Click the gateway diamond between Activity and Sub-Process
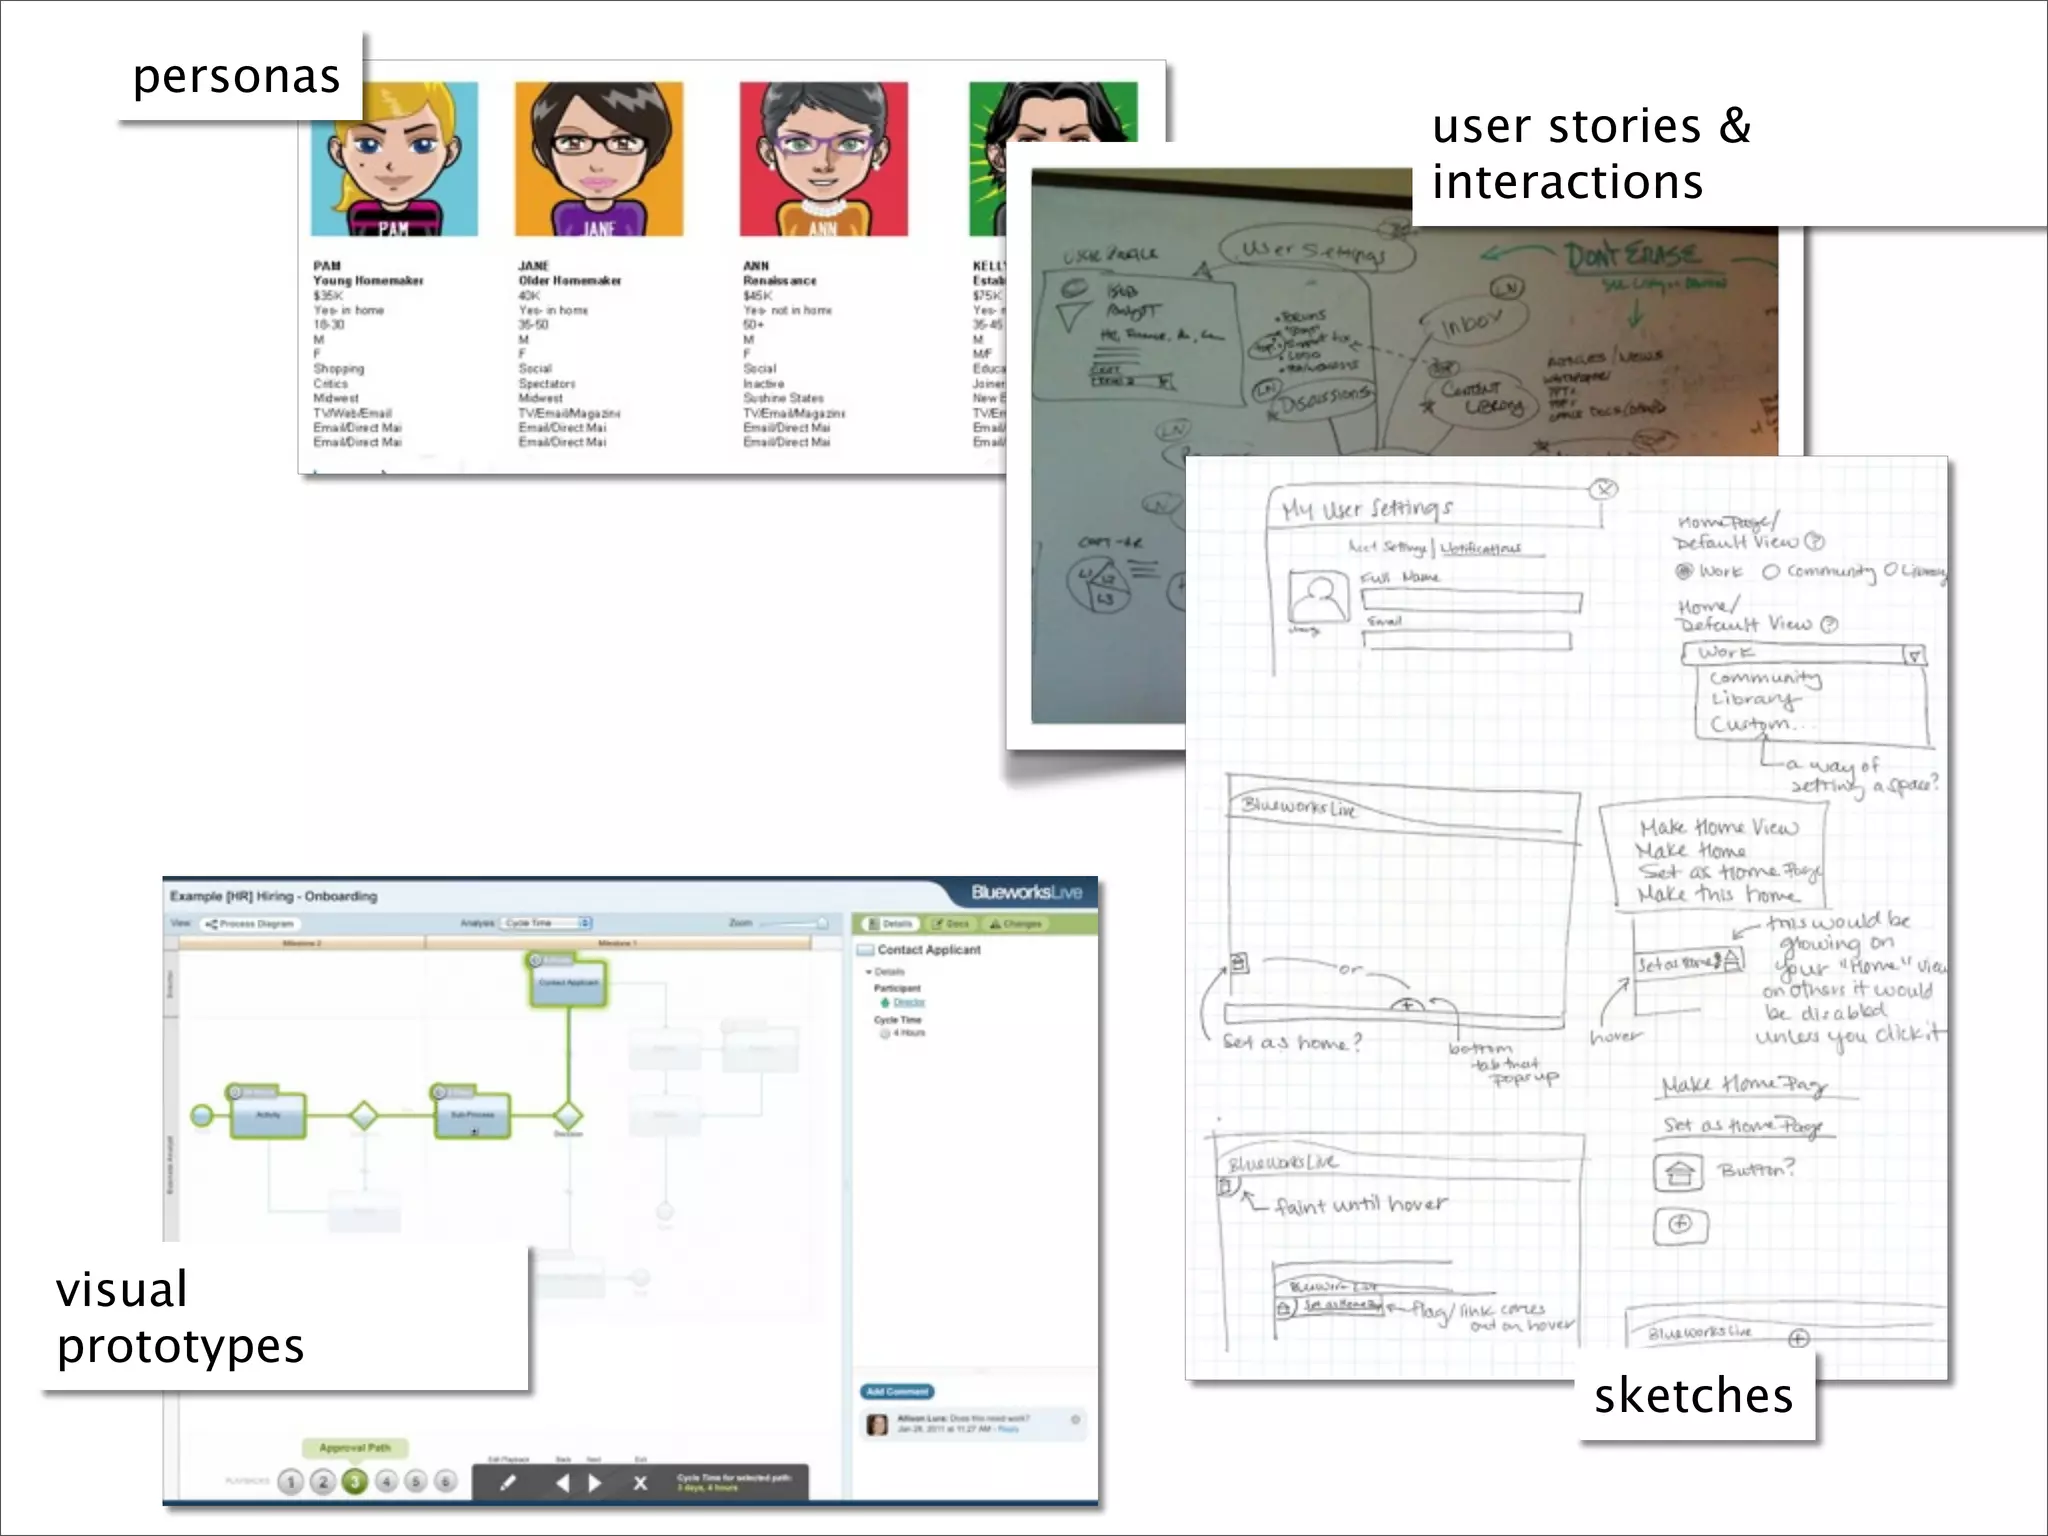 point(364,1114)
